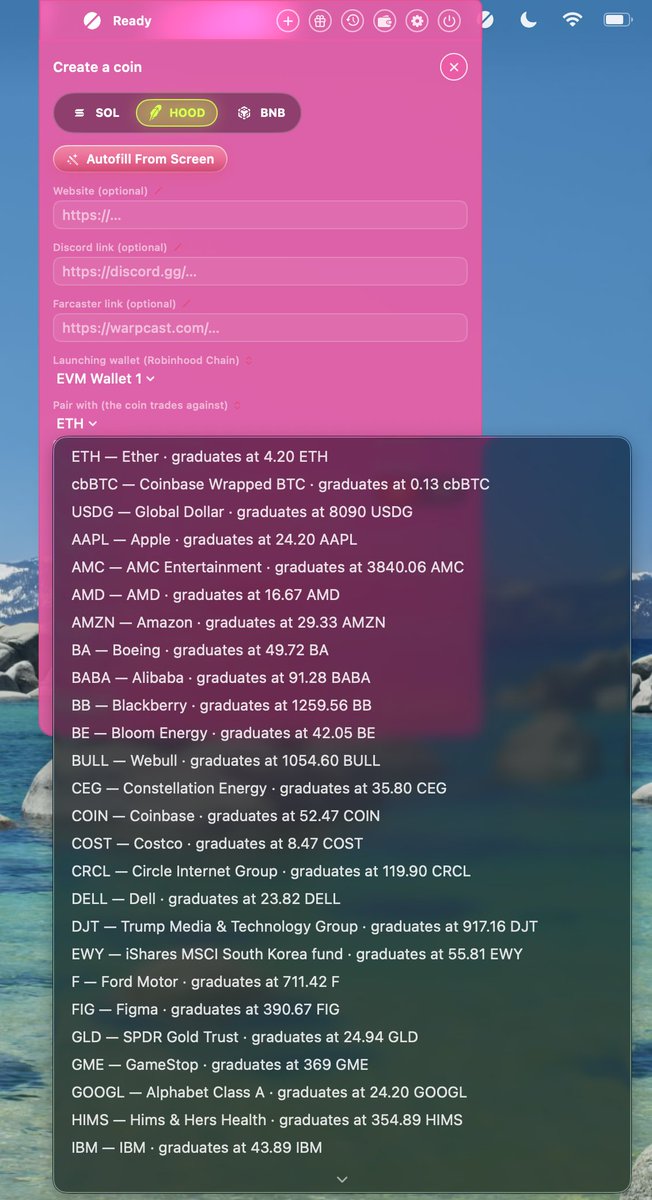The height and width of the screenshot is (1200, 652).
Task: Click the Ready status text
Action: (132, 21)
